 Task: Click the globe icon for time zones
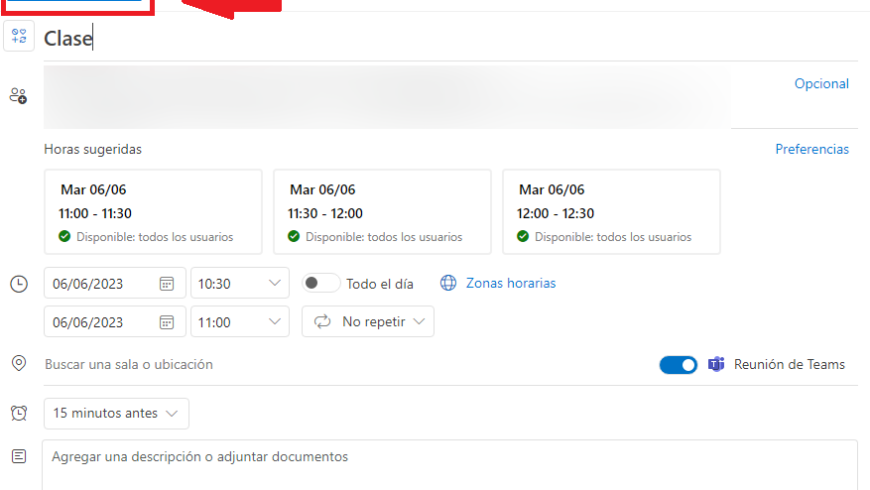point(448,283)
